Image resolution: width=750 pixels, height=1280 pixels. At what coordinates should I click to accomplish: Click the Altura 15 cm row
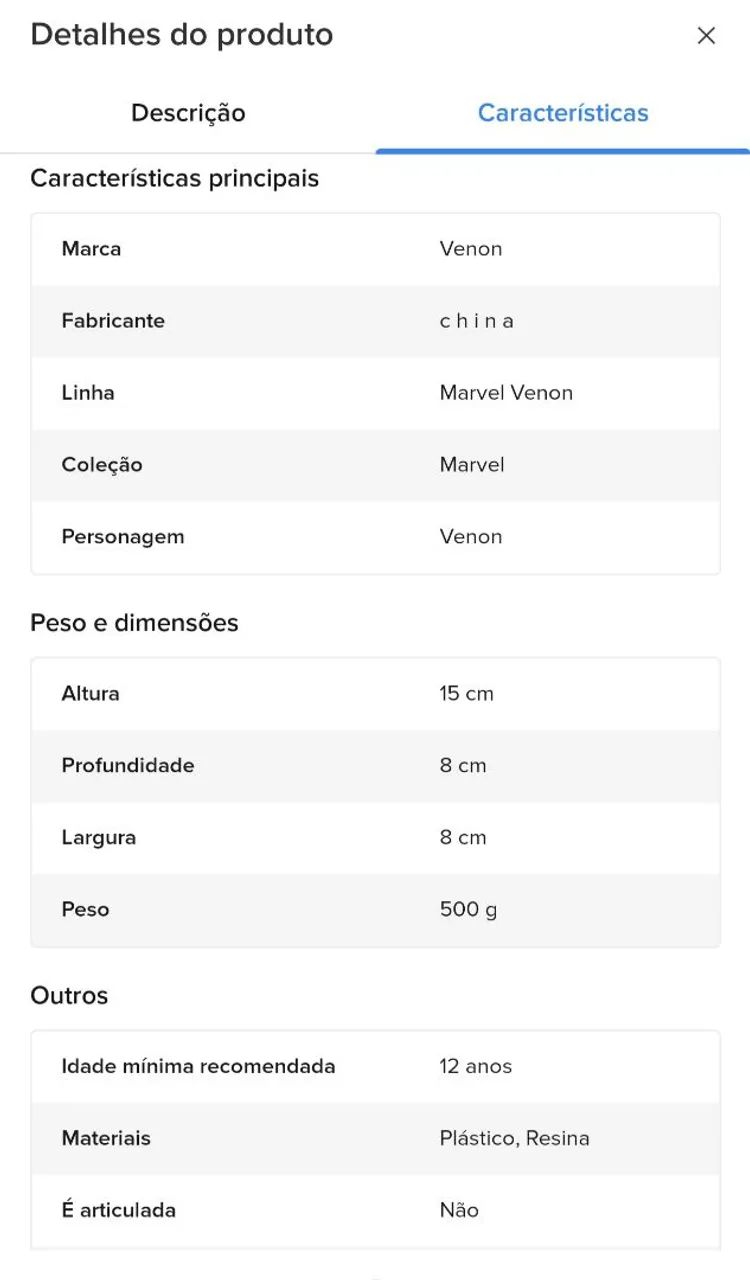point(376,694)
